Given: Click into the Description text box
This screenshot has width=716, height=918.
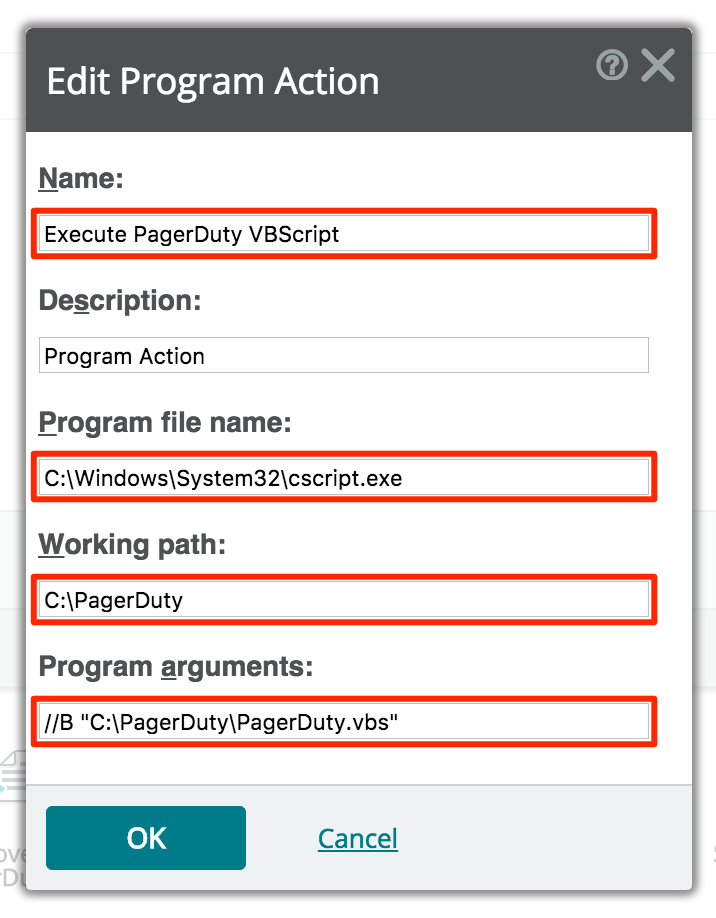Looking at the screenshot, I should click(344, 356).
